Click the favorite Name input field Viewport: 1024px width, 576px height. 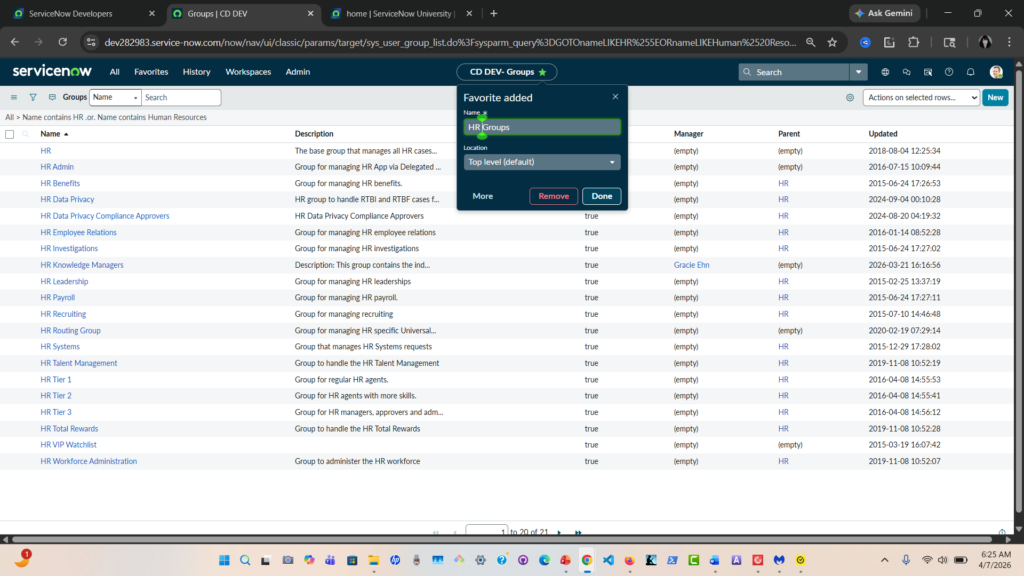(x=542, y=127)
